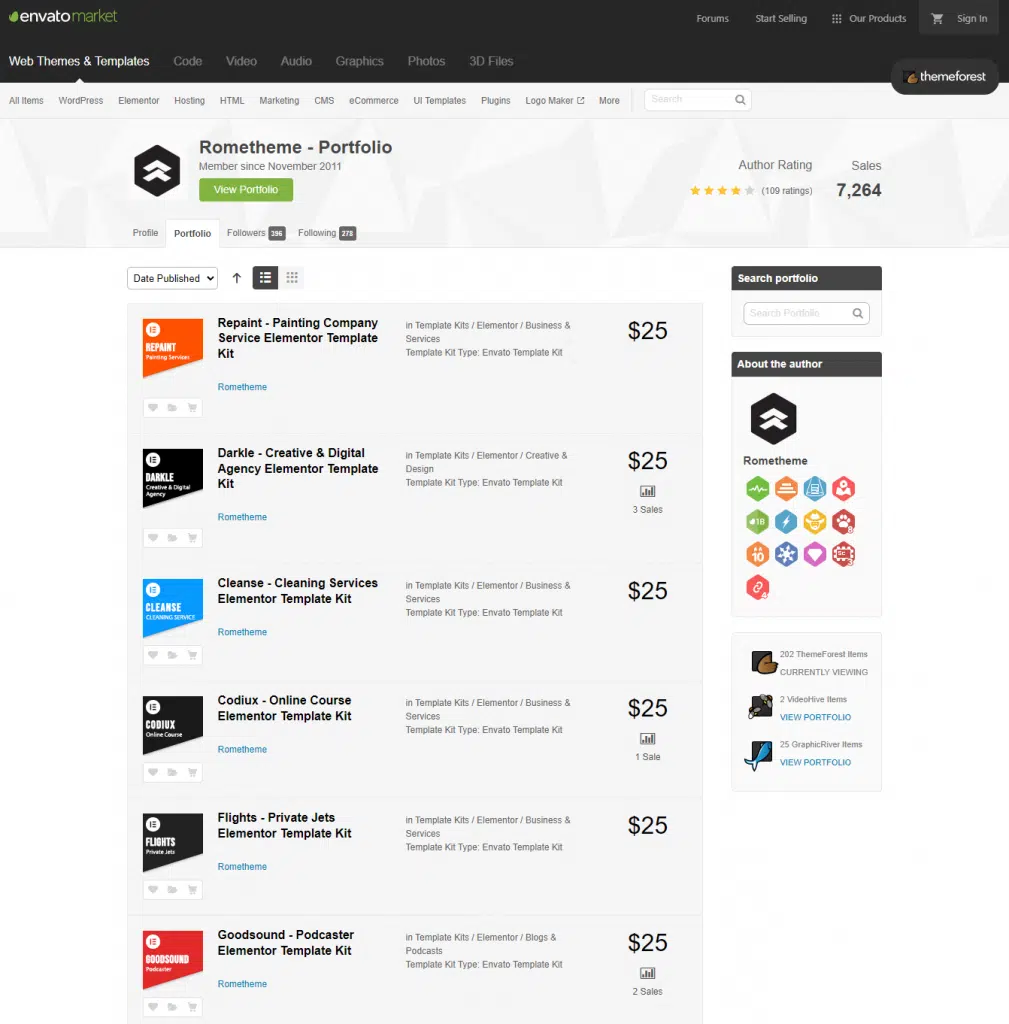Click the Goodsound sales chart icon

(x=647, y=973)
